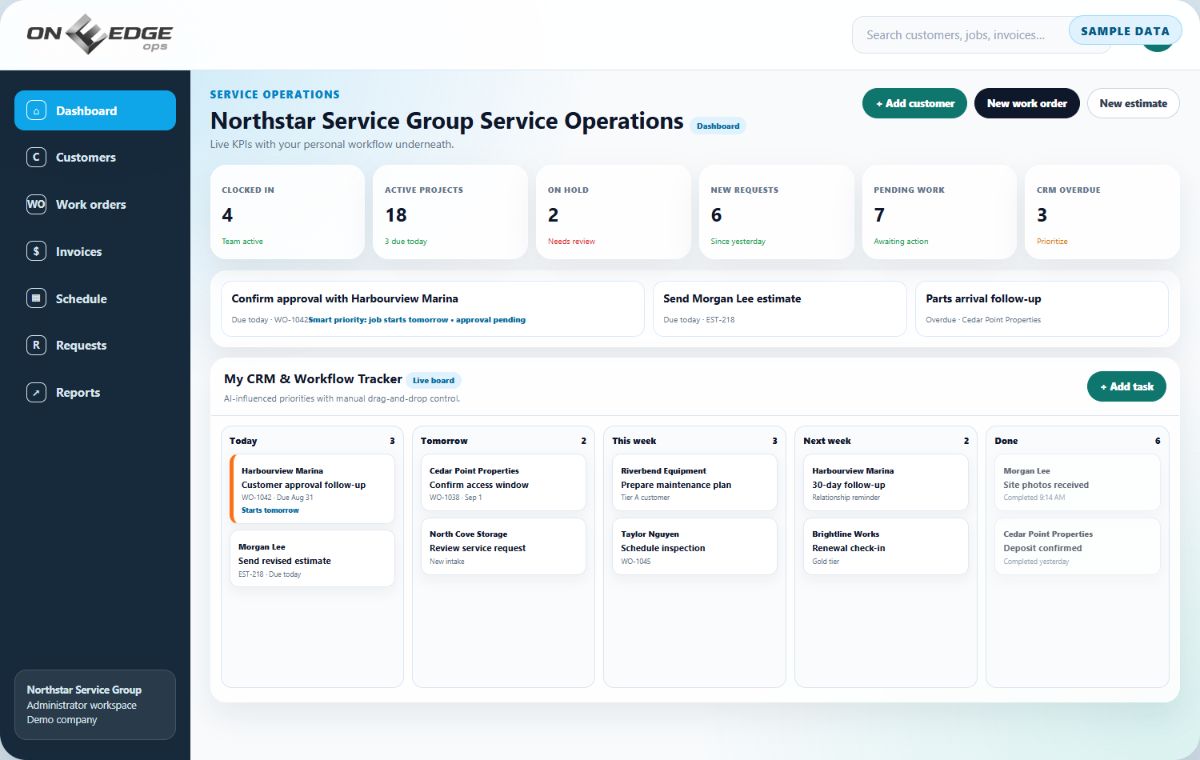Open the Customers menu label
Image resolution: width=1200 pixels, height=760 pixels.
pyautogui.click(x=86, y=157)
